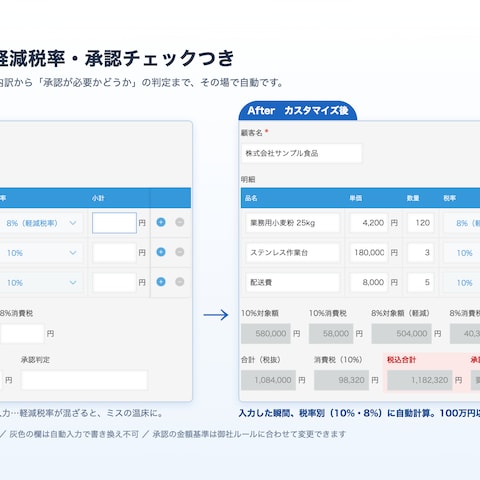Screen dimensions: 480x480
Task: Click the 10%対象額 label
Action: tap(260, 313)
